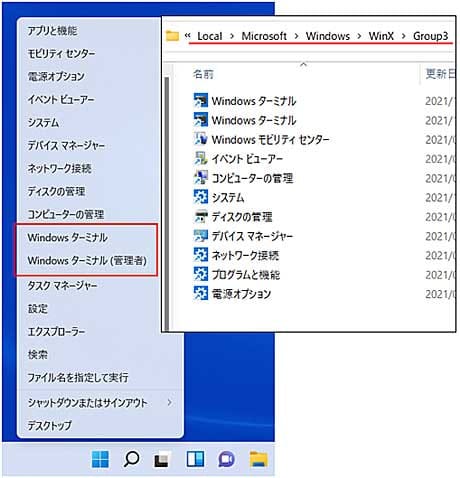Click Microsoft in the address breadcrumb
This screenshot has height=478, width=460.
pos(264,36)
